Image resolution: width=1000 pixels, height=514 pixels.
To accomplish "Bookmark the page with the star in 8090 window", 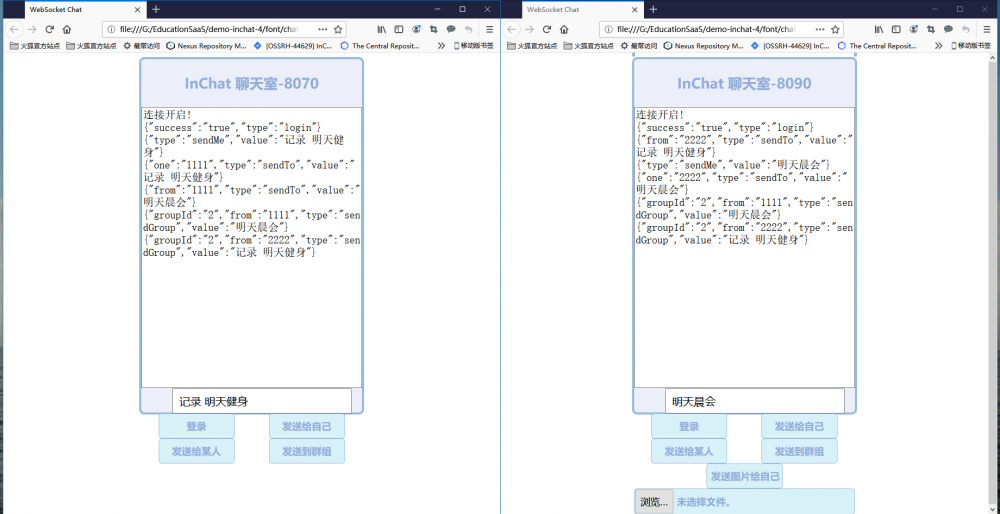I will tap(835, 29).
